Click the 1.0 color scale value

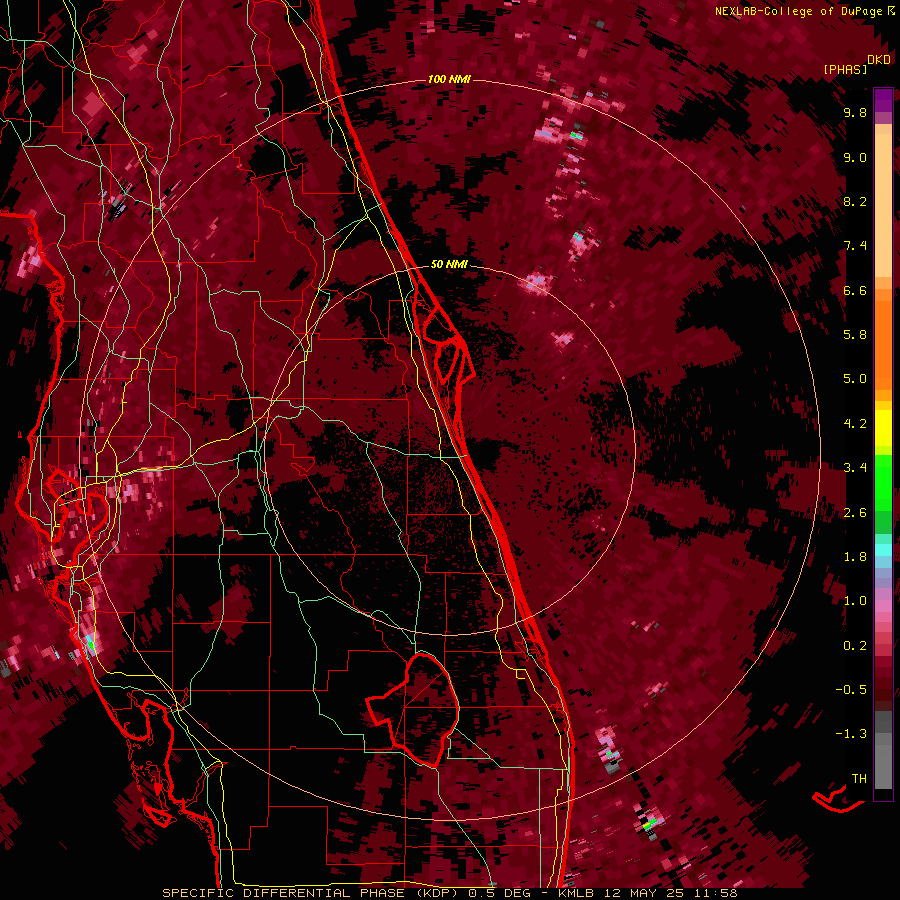[x=855, y=601]
